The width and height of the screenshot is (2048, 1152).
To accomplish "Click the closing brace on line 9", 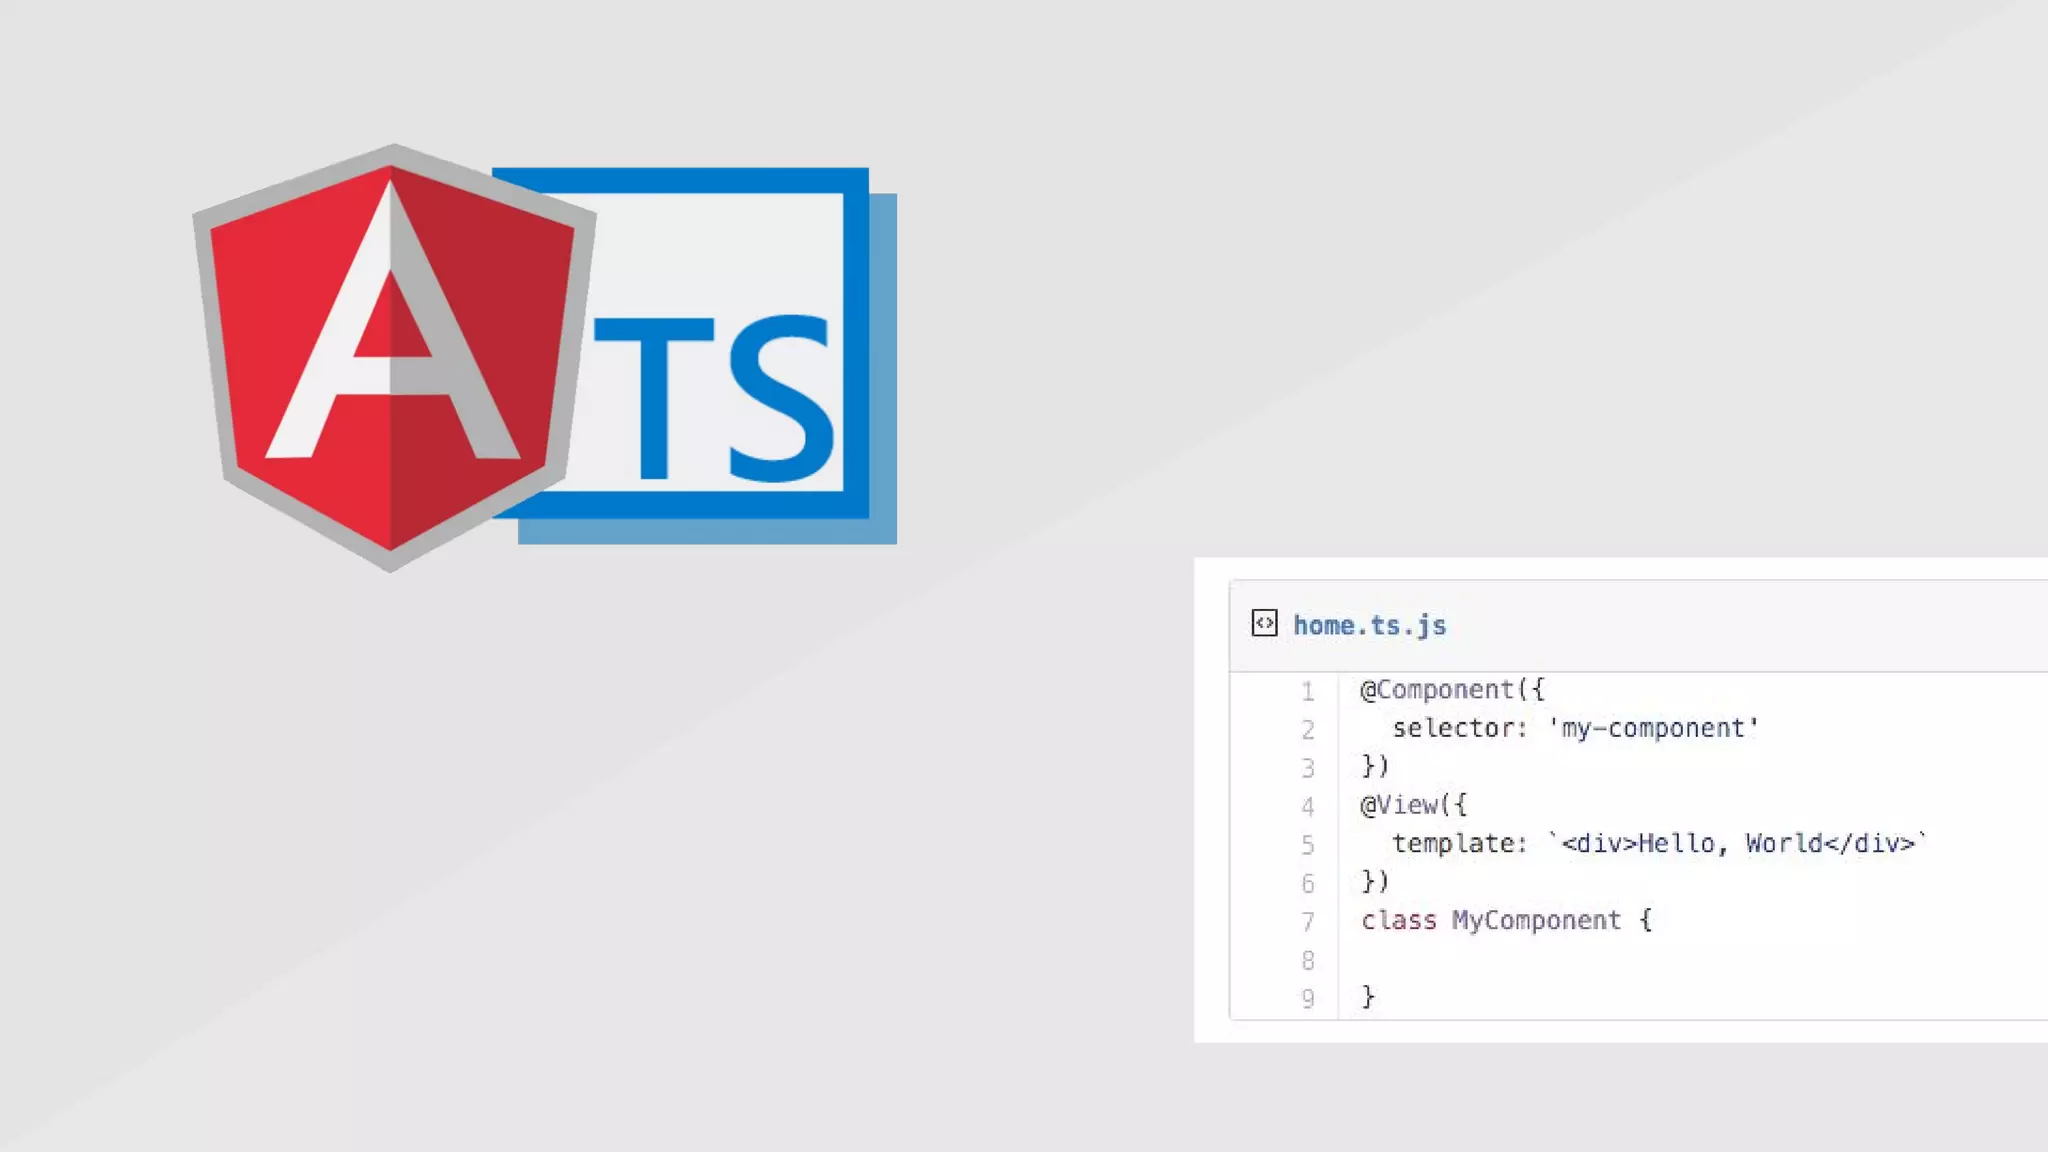I will [x=1368, y=997].
